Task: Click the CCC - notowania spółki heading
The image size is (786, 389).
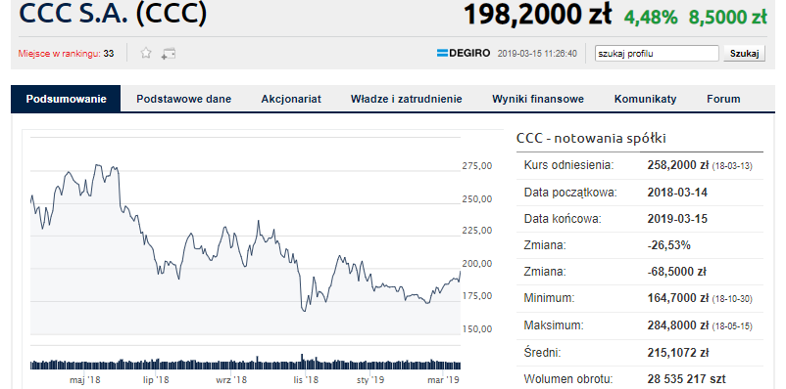Action: pyautogui.click(x=591, y=138)
